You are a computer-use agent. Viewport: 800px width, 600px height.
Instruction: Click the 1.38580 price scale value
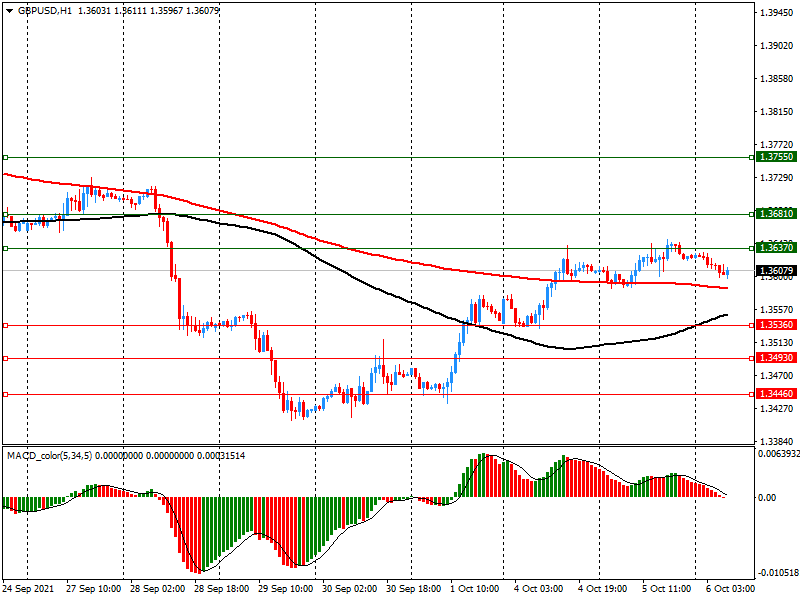pos(777,79)
